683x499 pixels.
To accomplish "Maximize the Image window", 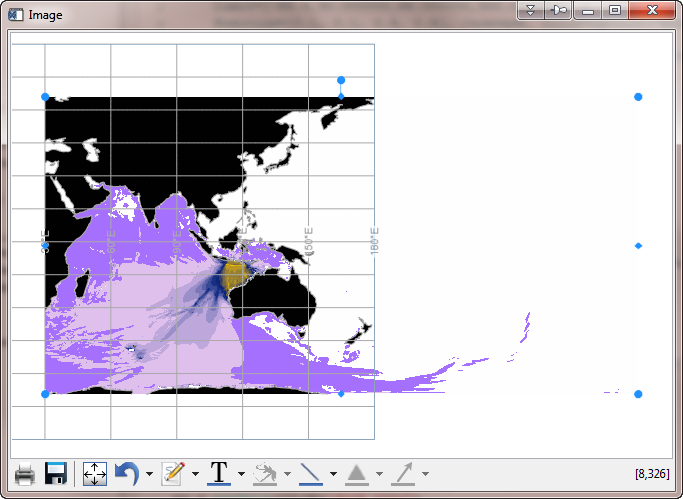I will pyautogui.click(x=615, y=10).
